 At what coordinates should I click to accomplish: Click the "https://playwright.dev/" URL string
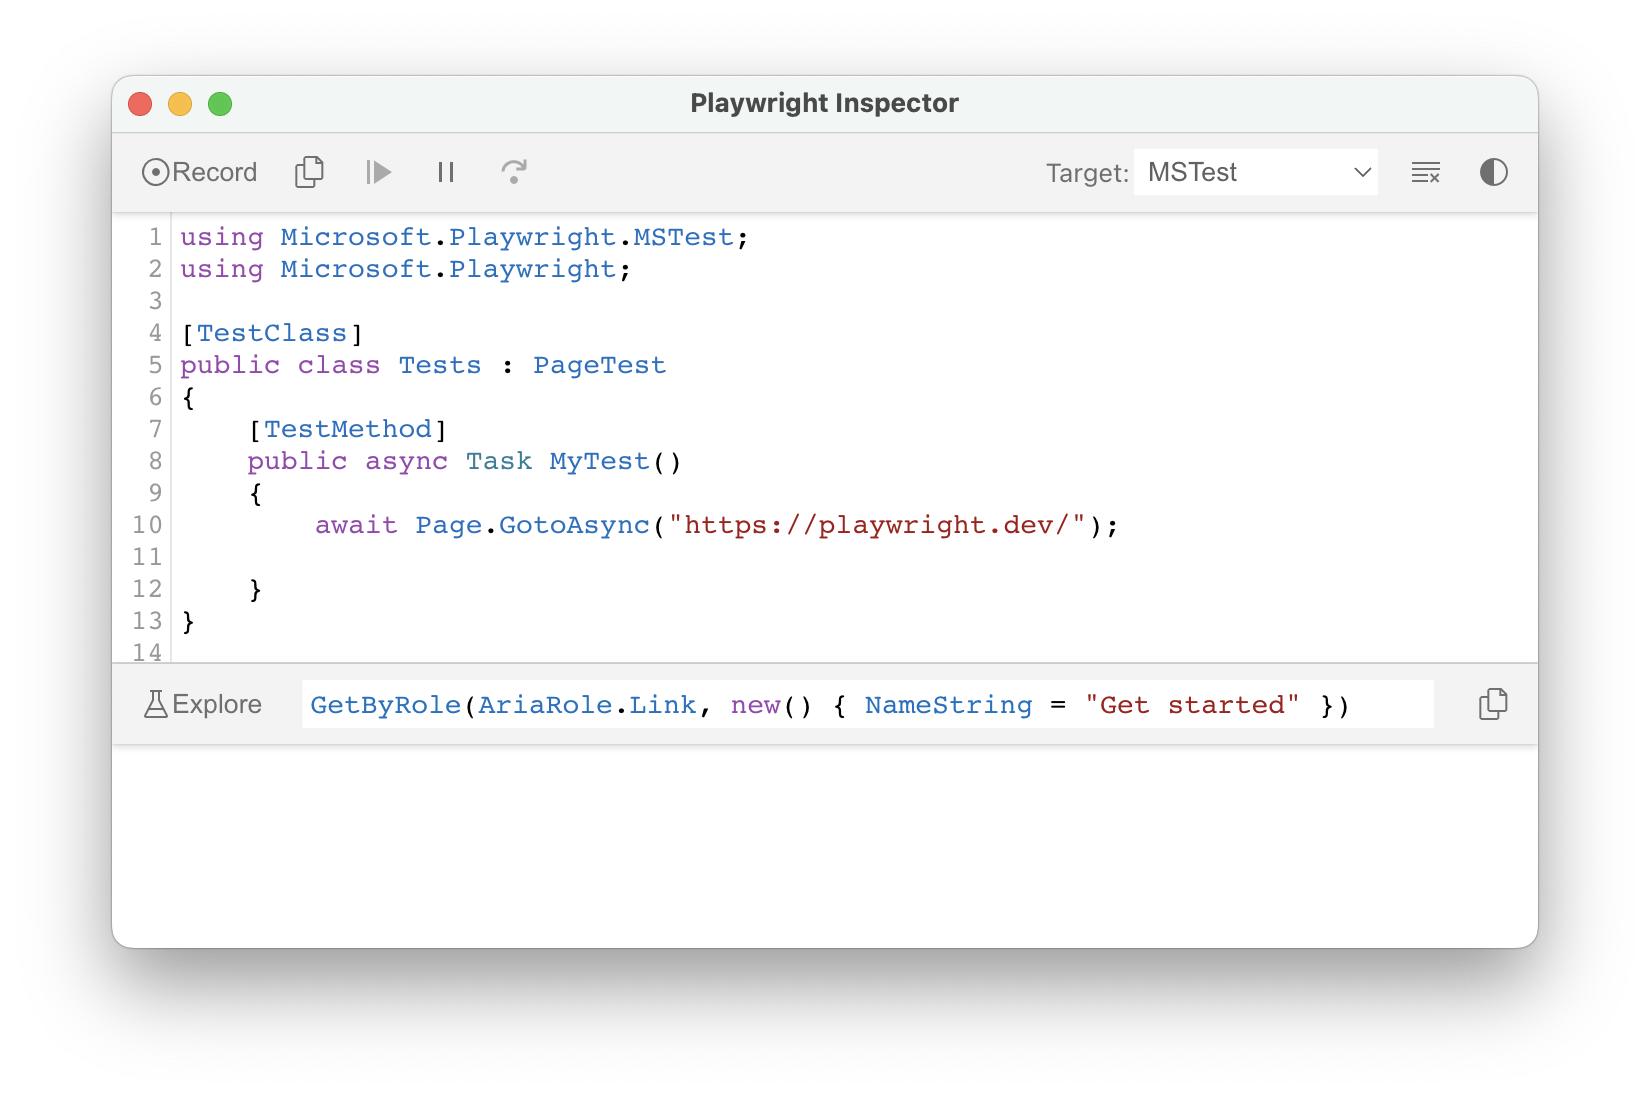(x=877, y=525)
